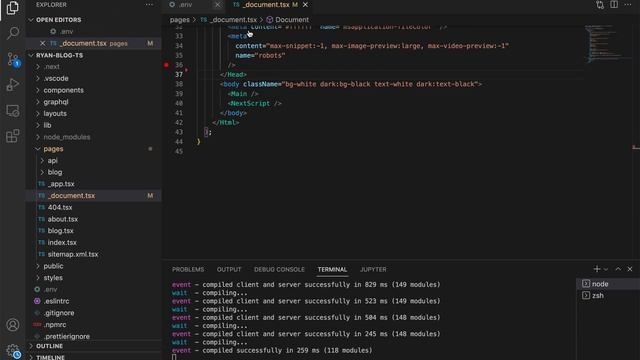Add a new terminal with plus icon

(597, 269)
